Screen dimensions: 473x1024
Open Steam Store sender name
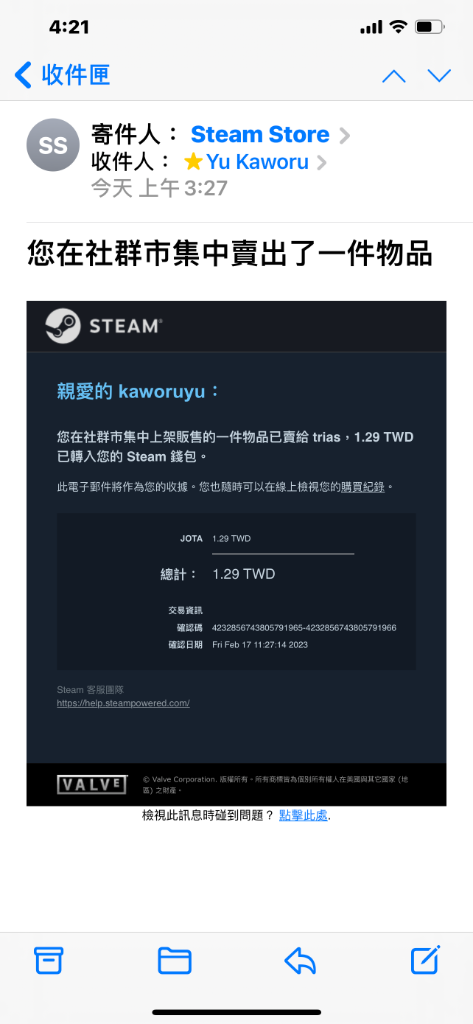(260, 135)
